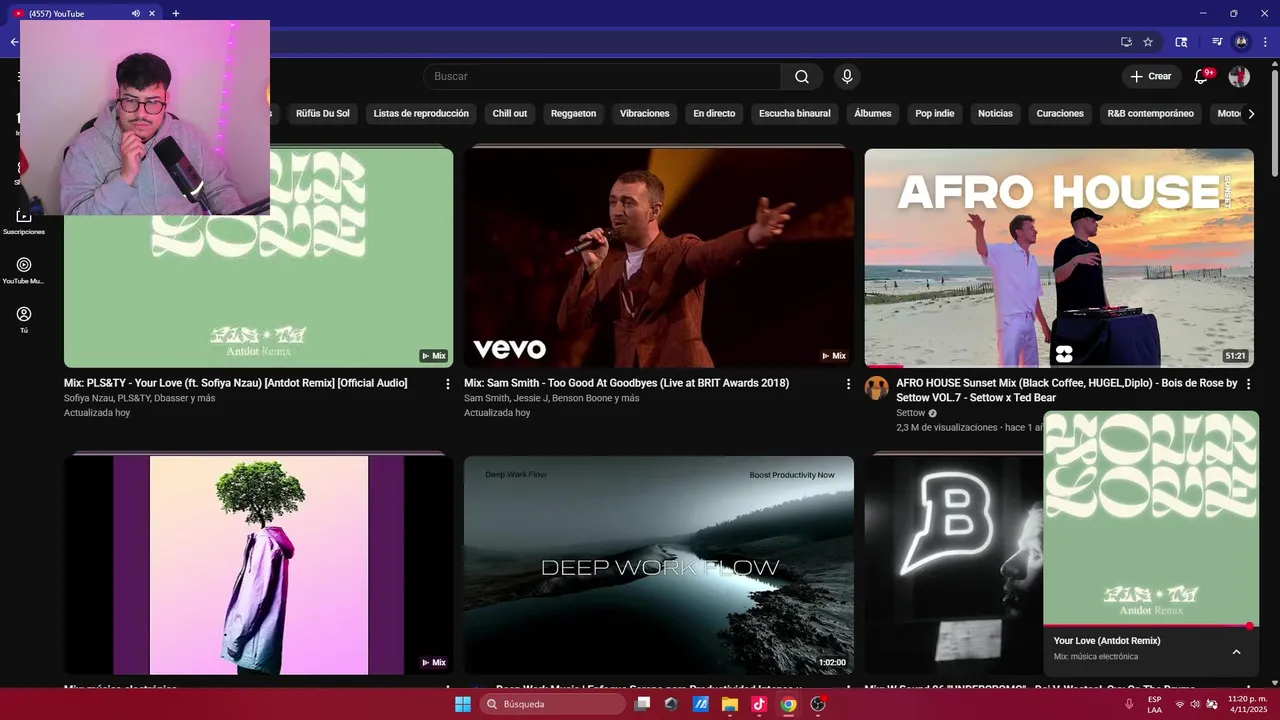
Task: Click the miniplayer Your Love video
Action: 1151,517
